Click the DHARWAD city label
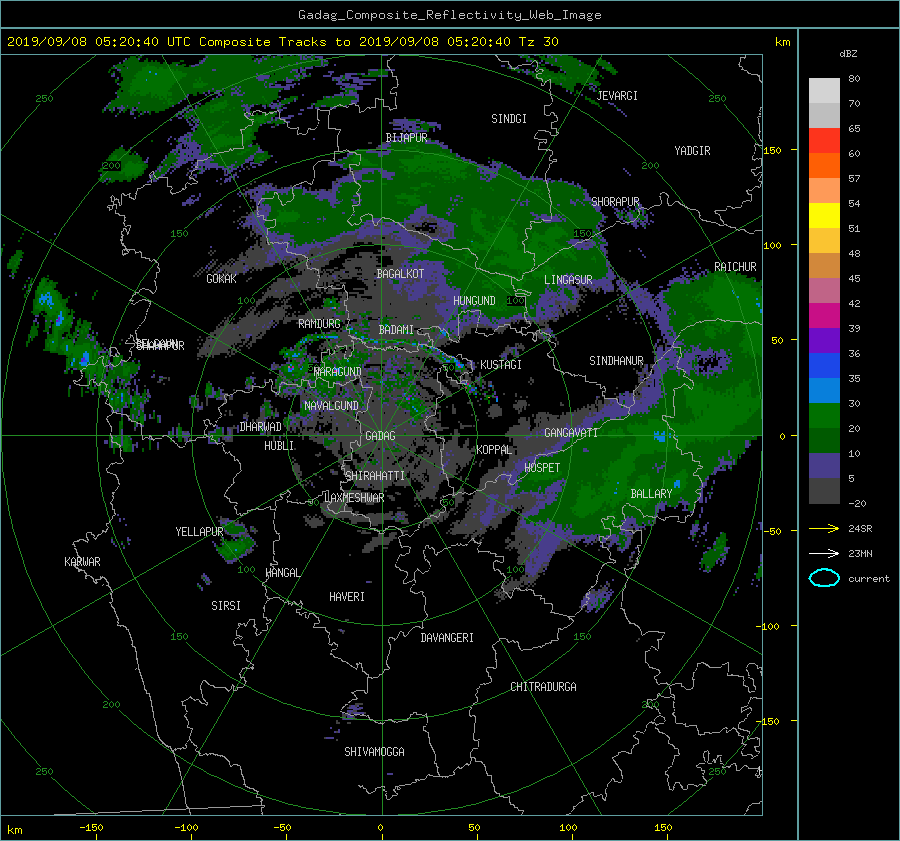 tap(260, 427)
